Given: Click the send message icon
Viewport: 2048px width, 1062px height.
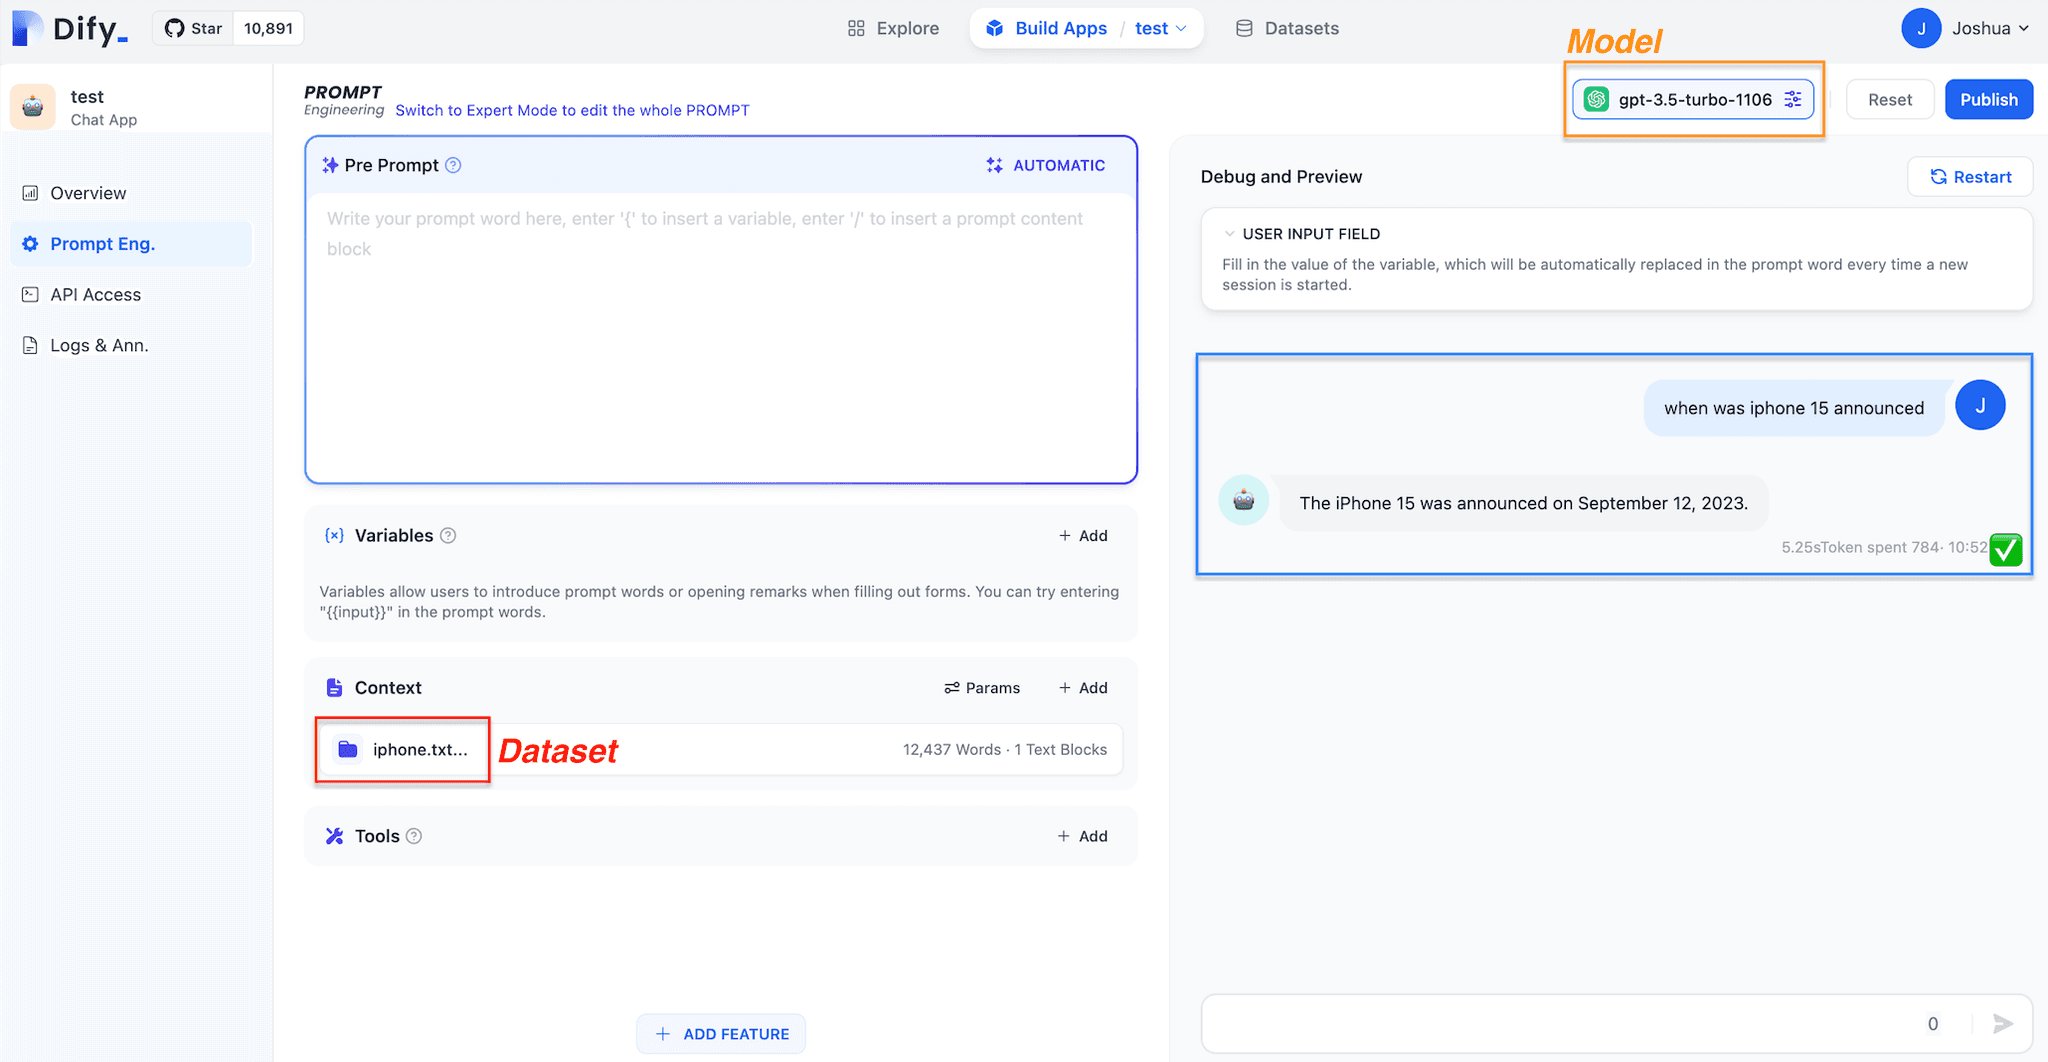Looking at the screenshot, I should 2004,1023.
